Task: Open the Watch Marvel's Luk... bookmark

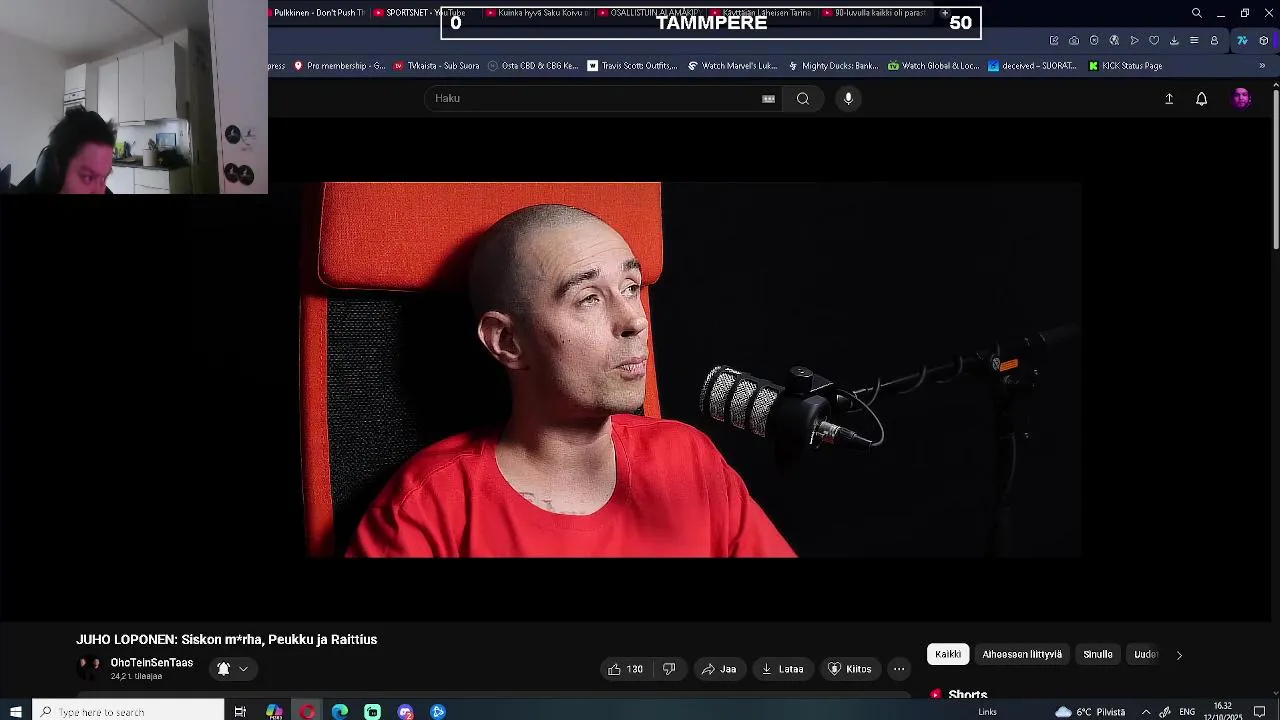Action: [x=732, y=66]
